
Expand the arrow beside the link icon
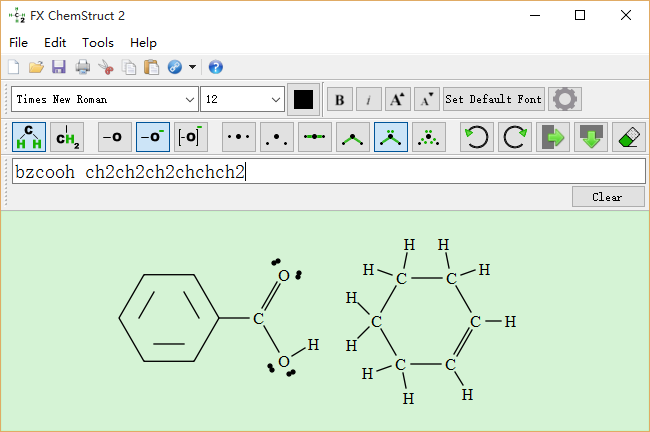pos(192,67)
